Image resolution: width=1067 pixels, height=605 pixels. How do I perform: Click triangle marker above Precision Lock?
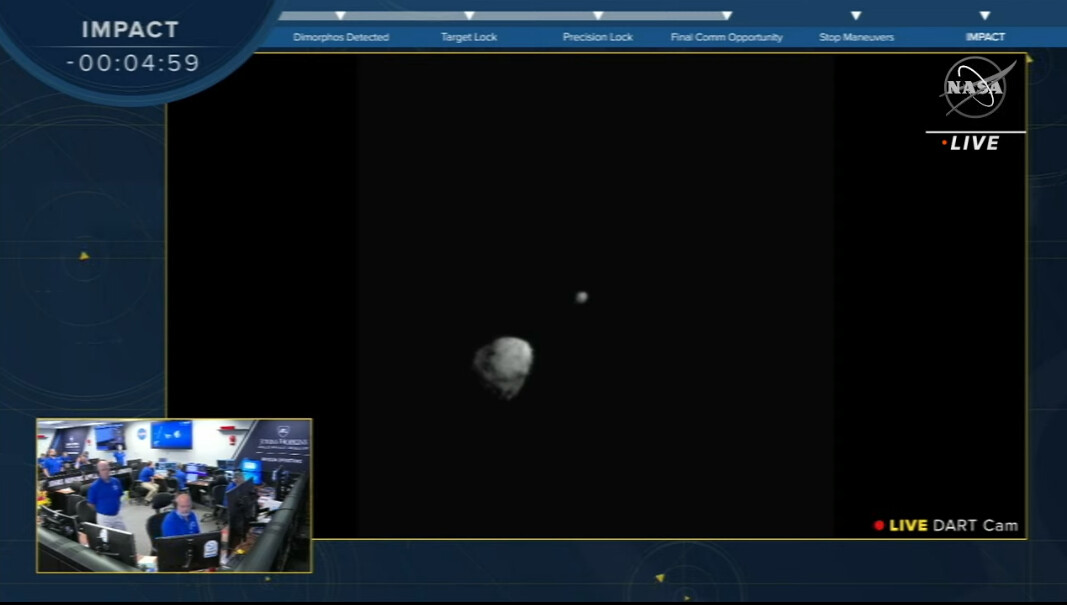[598, 16]
